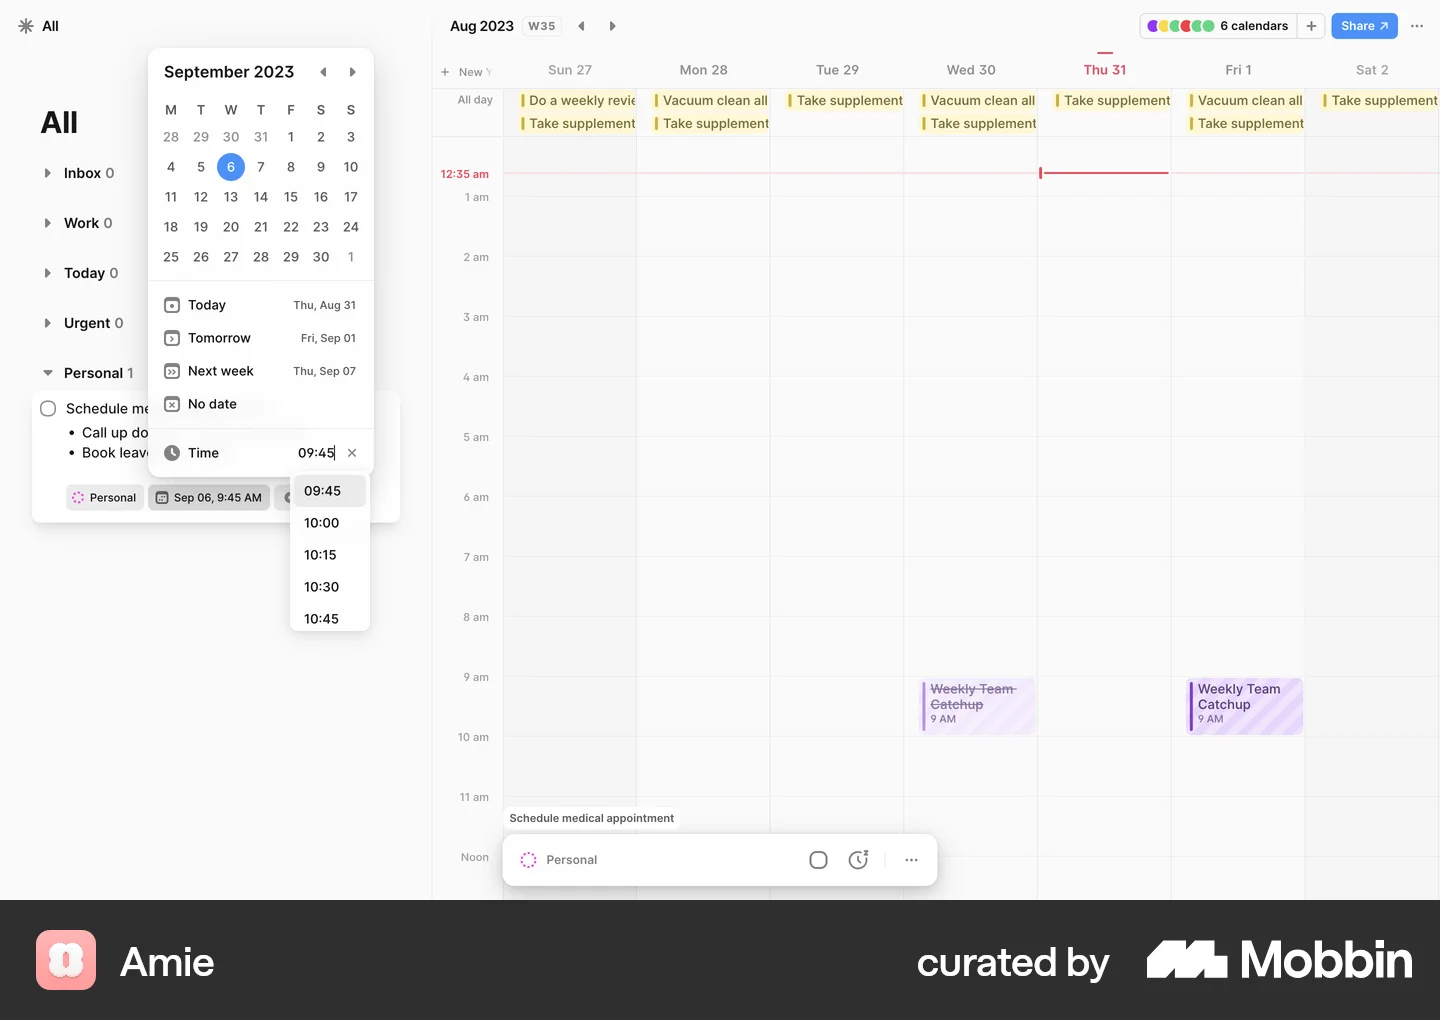
Task: Click the Share button
Action: coord(1364,26)
